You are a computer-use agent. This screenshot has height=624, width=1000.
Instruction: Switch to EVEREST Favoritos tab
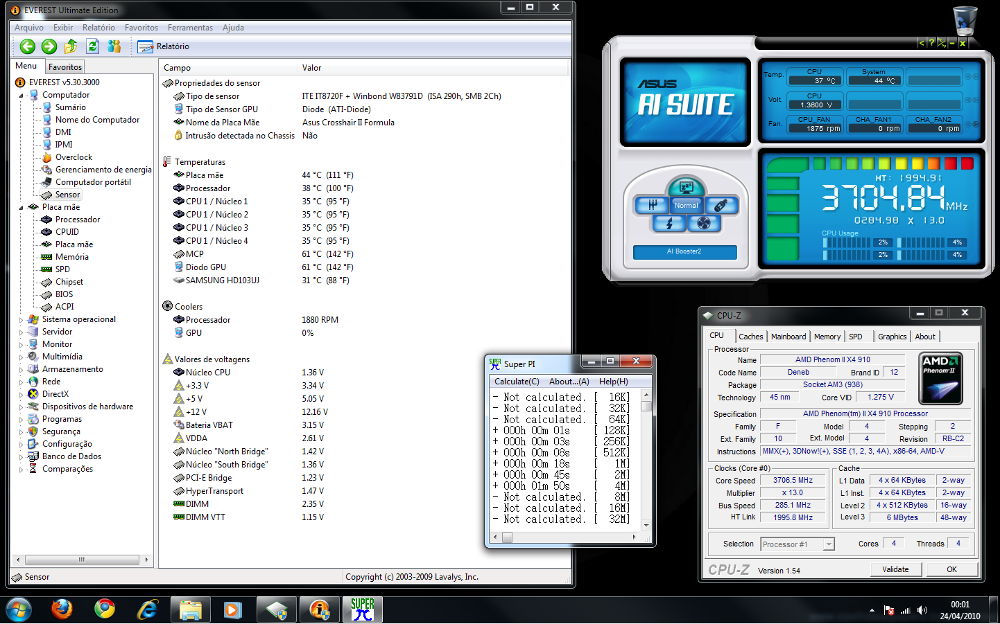click(65, 66)
